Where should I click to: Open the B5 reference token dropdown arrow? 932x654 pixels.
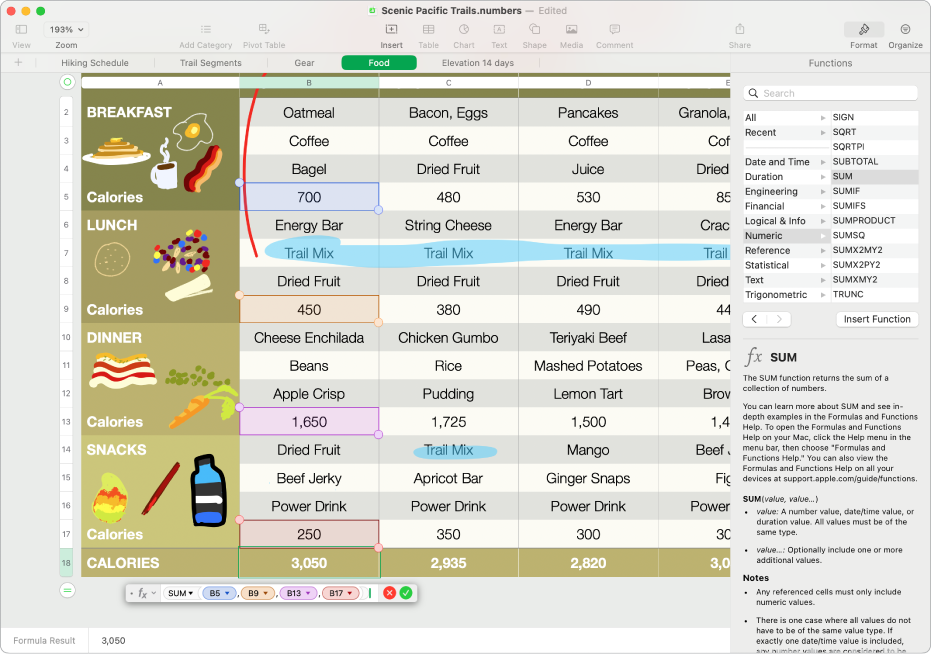pos(227,593)
